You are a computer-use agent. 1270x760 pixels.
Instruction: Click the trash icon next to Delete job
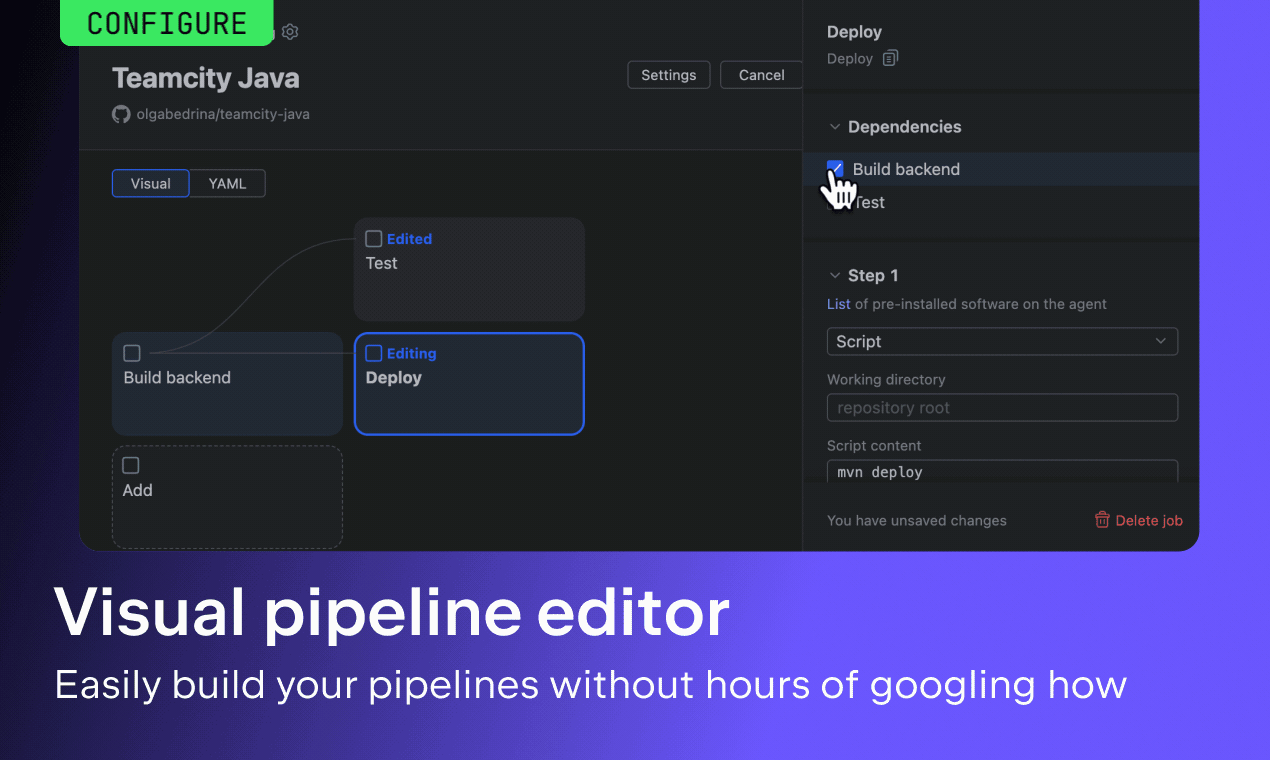(1102, 520)
